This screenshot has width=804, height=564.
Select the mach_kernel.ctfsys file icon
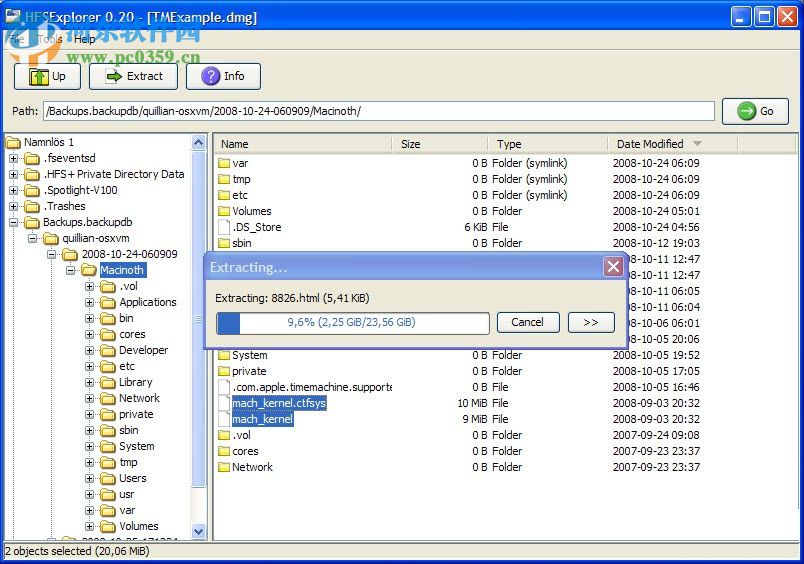tap(224, 403)
